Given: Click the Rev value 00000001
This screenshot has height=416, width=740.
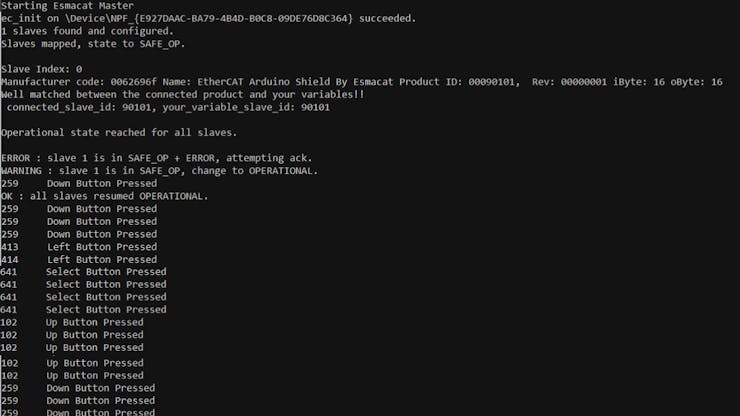Looking at the screenshot, I should tap(588, 82).
